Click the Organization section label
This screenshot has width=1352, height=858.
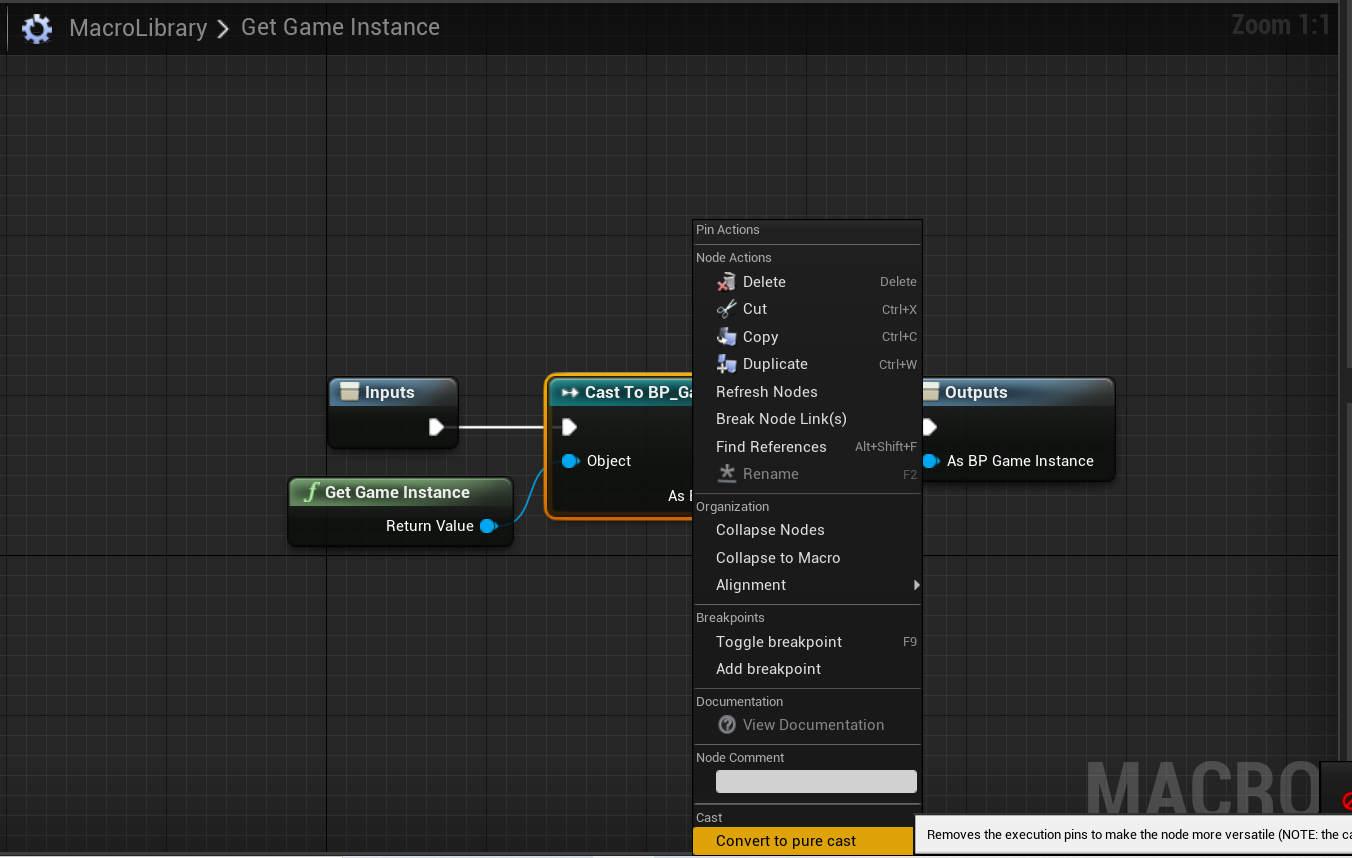click(x=733, y=507)
